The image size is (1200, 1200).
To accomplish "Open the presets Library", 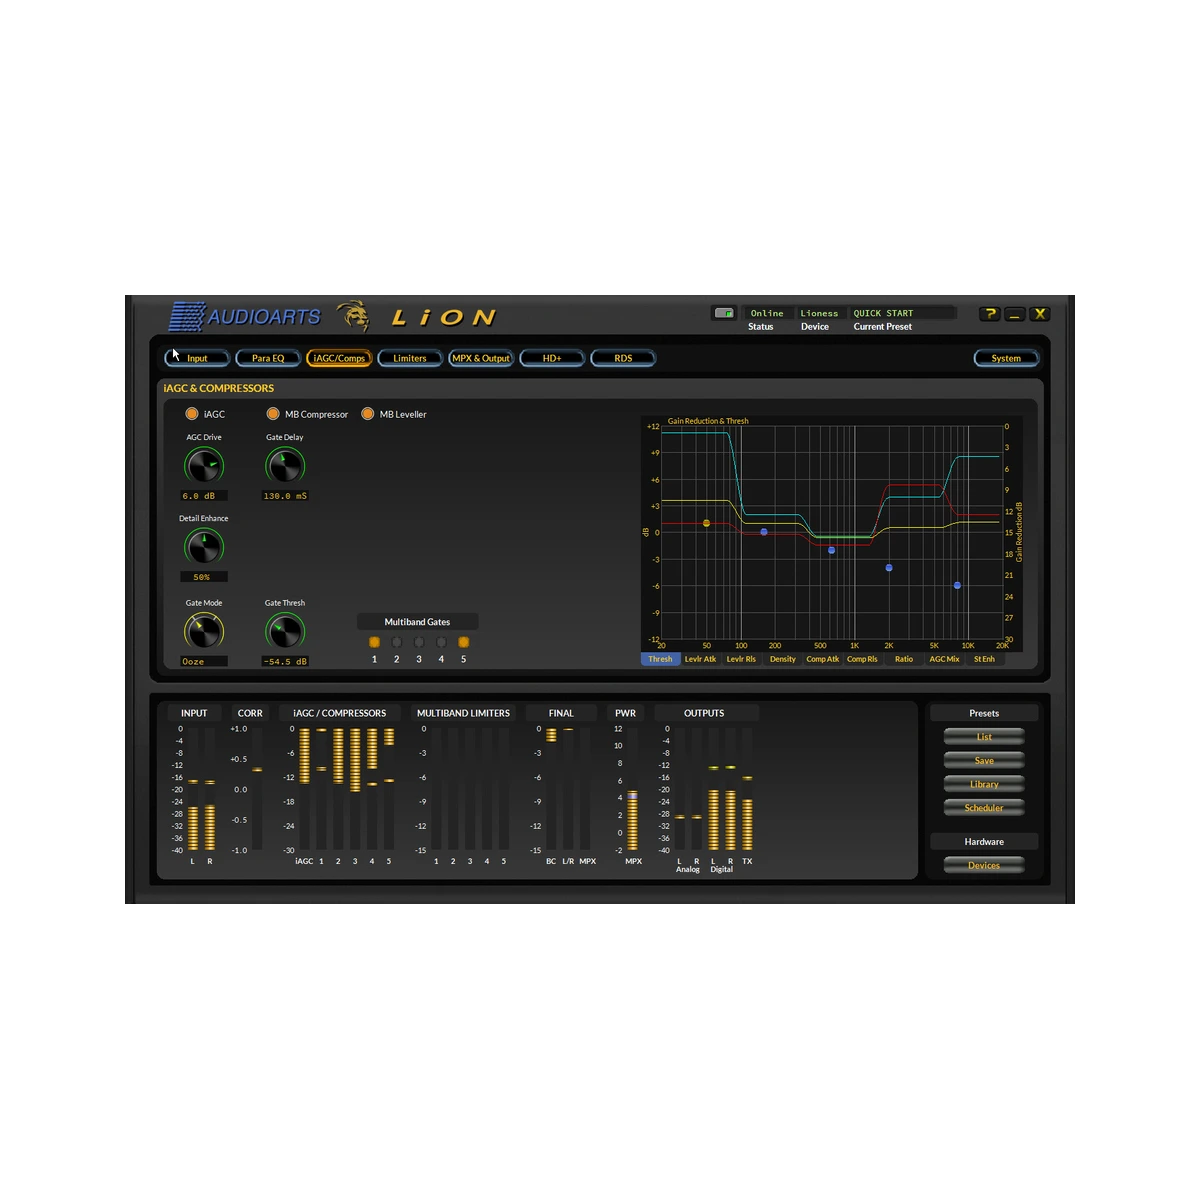I will click(984, 784).
